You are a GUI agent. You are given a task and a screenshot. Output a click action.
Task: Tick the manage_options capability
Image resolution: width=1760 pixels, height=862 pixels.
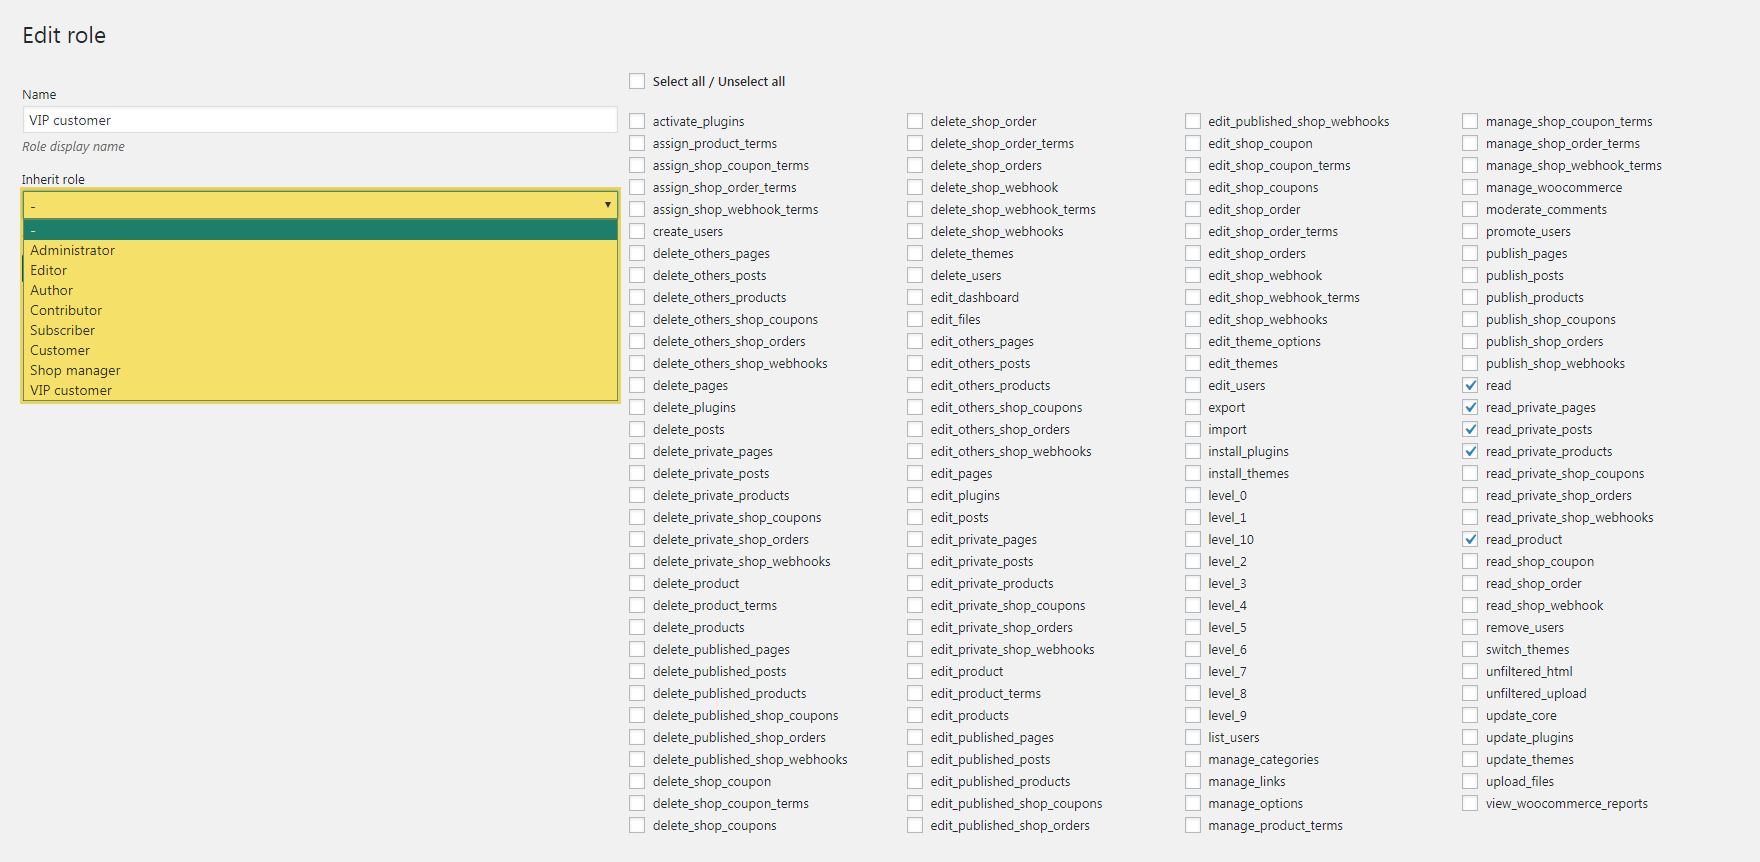click(x=1193, y=803)
